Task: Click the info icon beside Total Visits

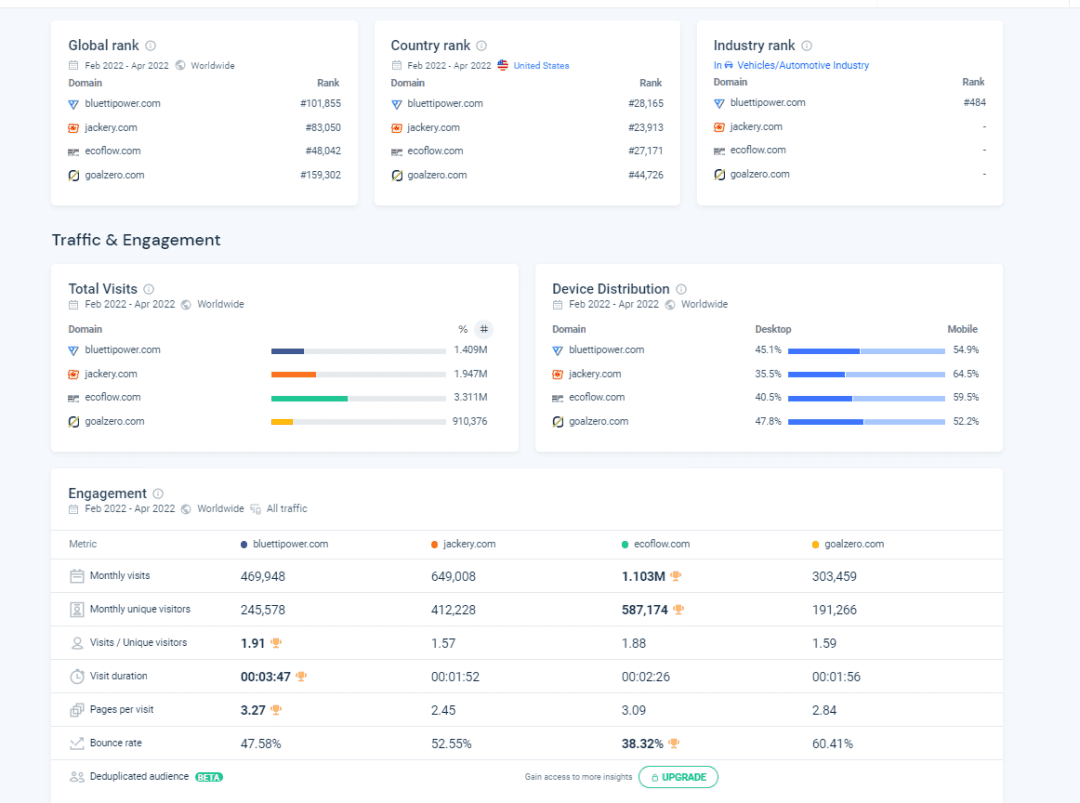Action: pos(149,289)
